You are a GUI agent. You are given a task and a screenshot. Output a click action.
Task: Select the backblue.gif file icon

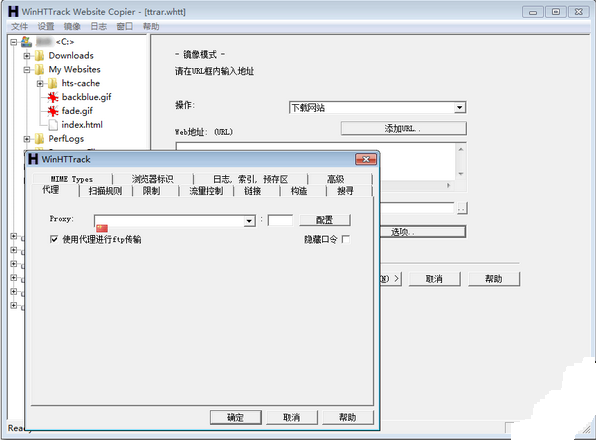point(52,97)
